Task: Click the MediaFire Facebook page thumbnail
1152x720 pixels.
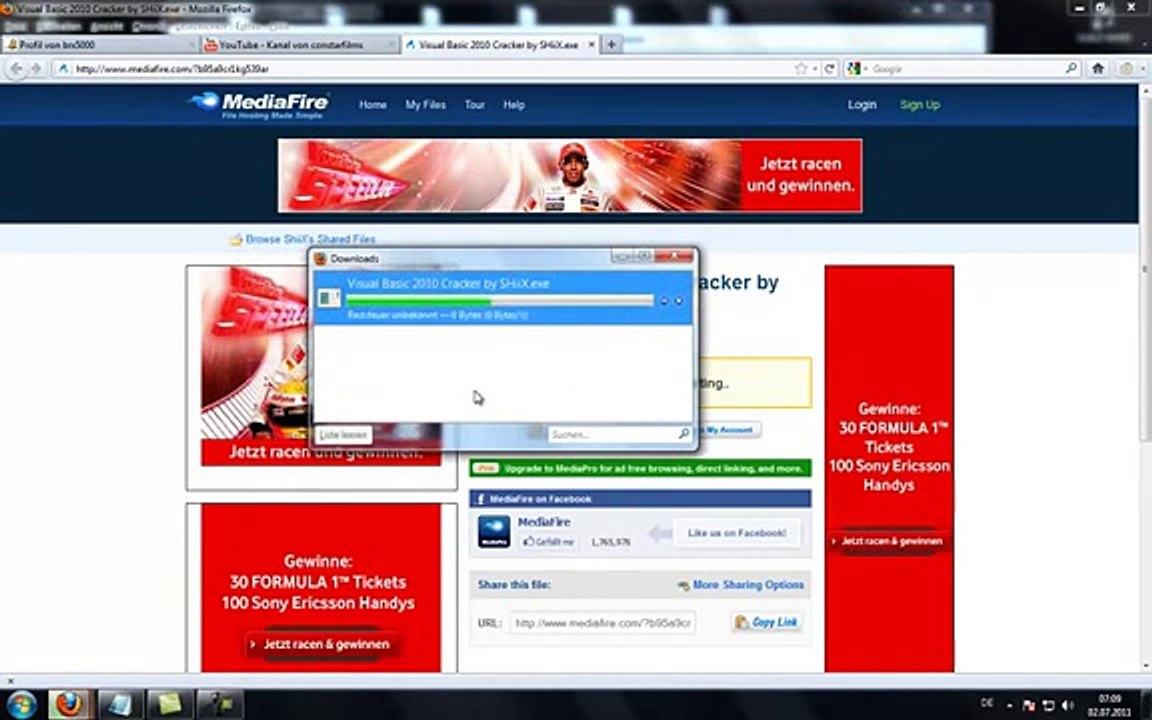Action: pyautogui.click(x=494, y=531)
